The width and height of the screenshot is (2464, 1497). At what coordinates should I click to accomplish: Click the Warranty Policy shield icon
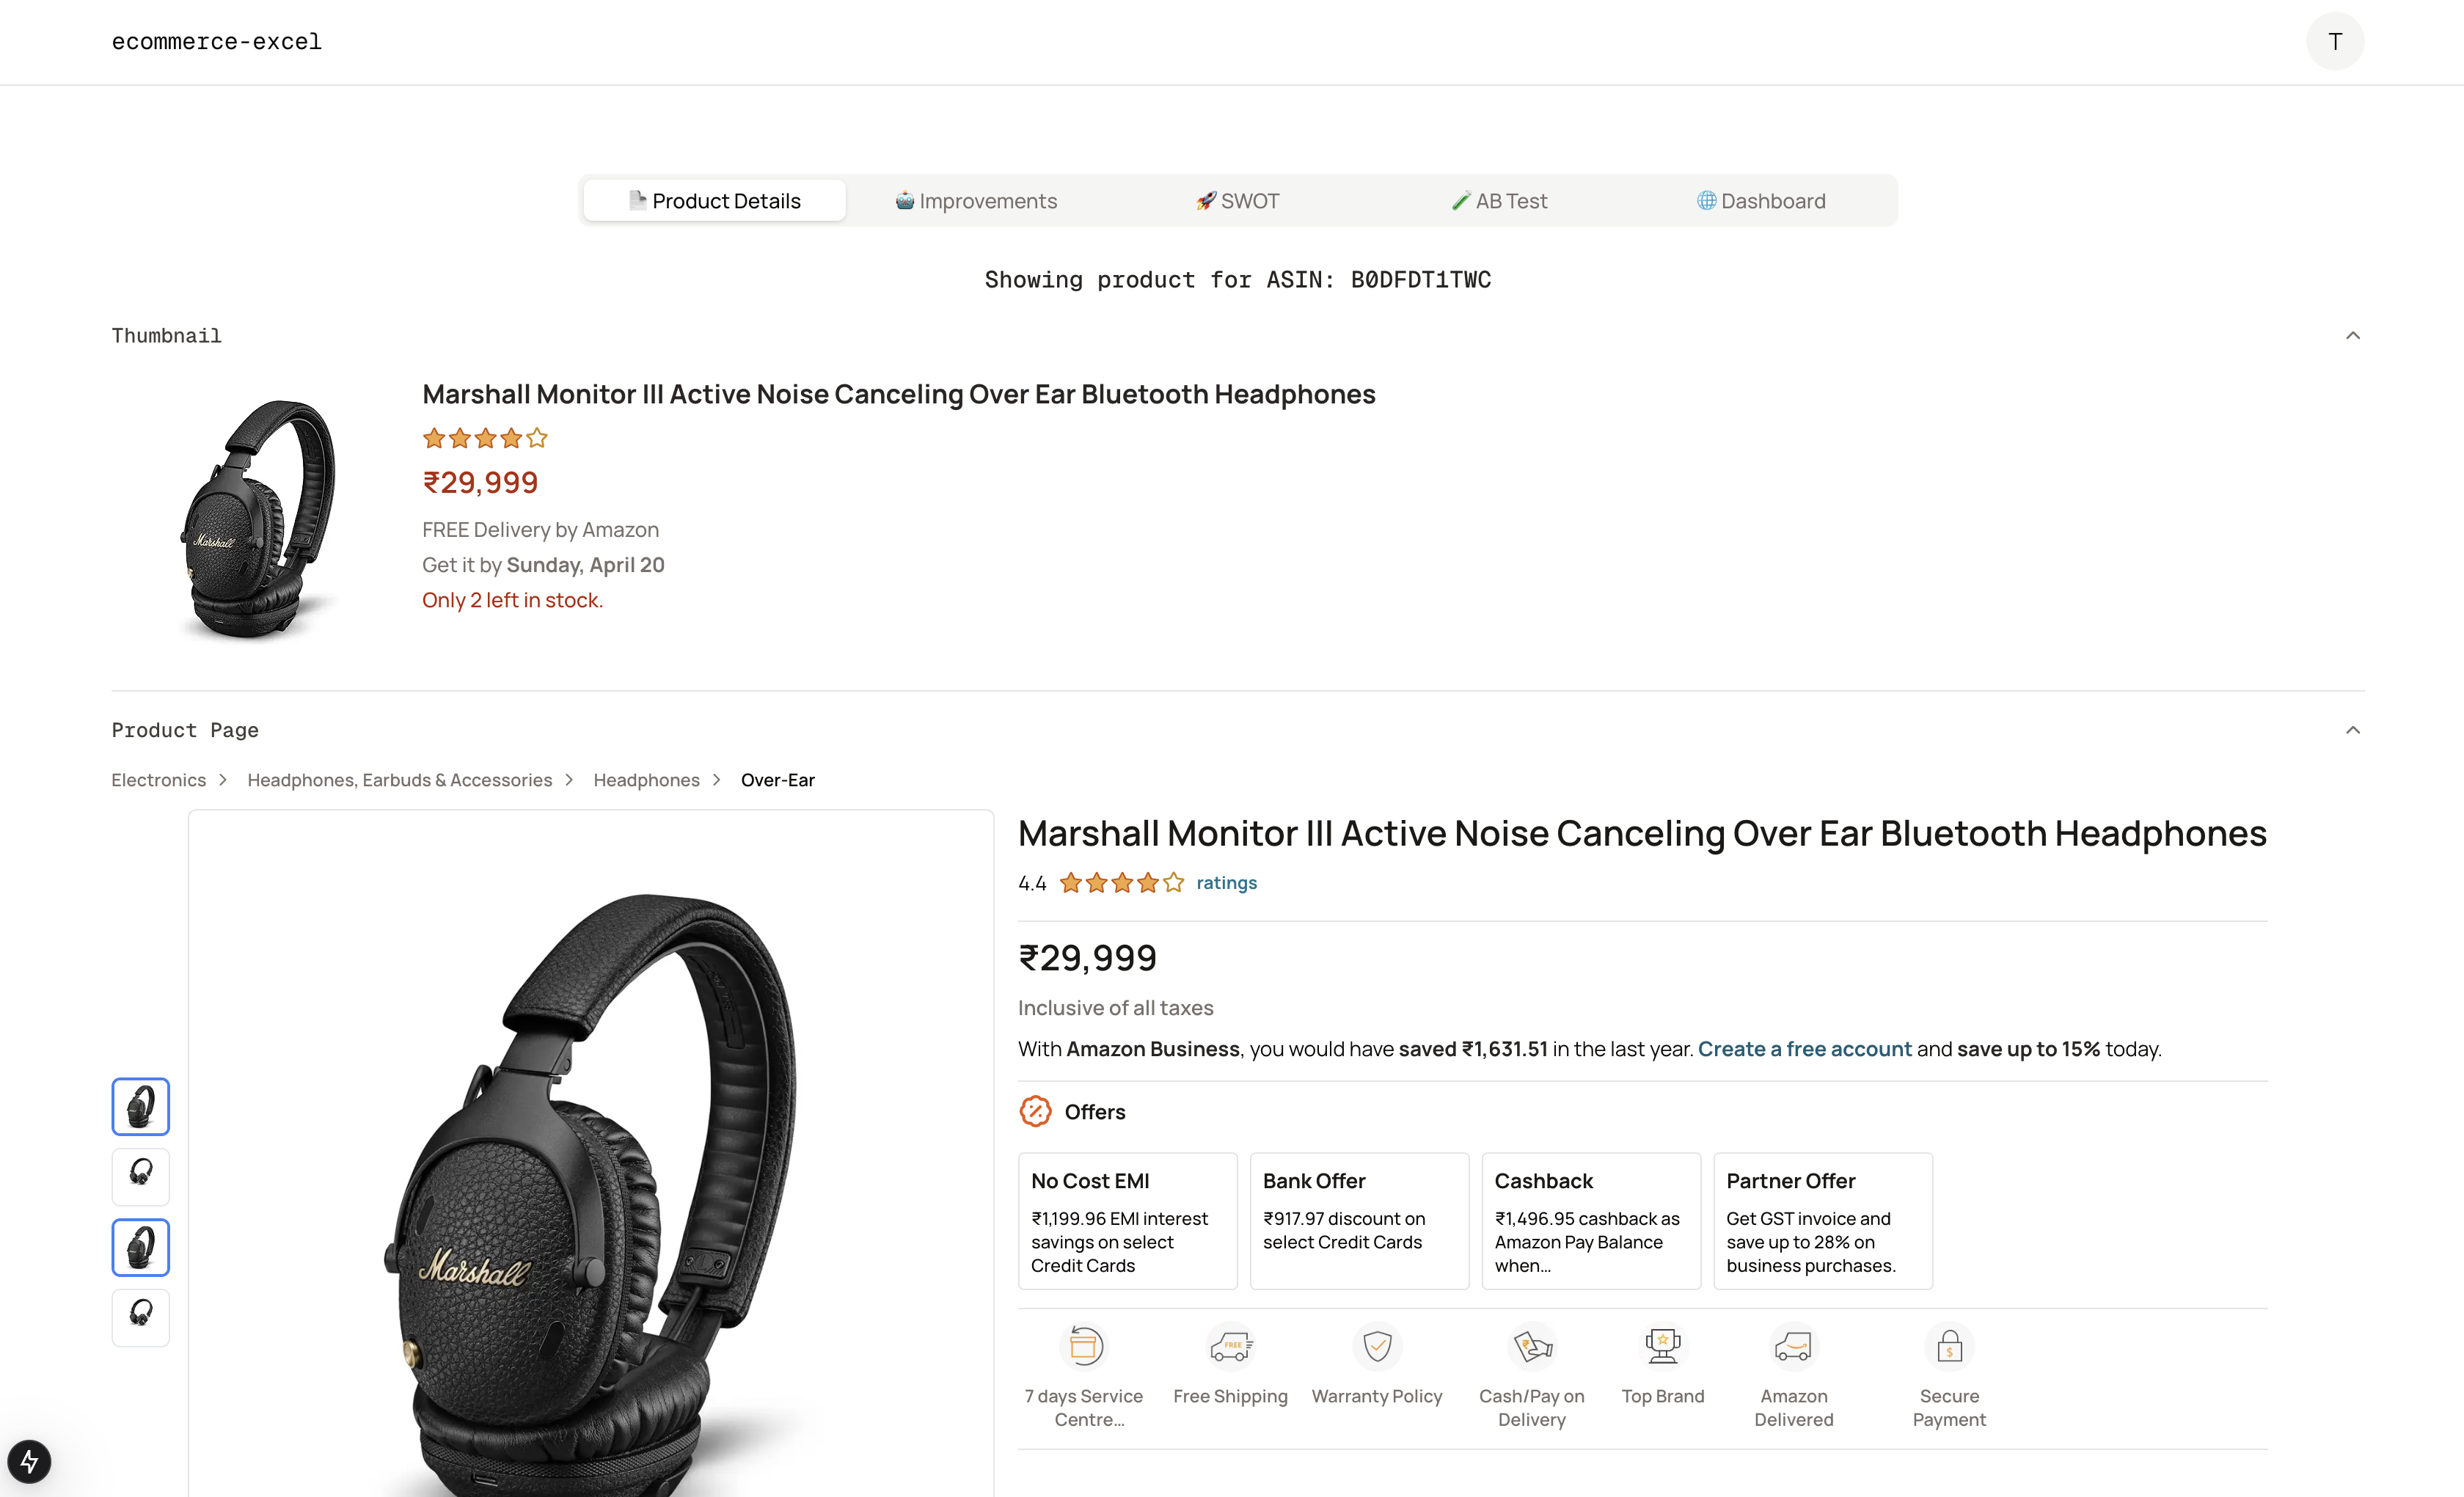click(1377, 1346)
